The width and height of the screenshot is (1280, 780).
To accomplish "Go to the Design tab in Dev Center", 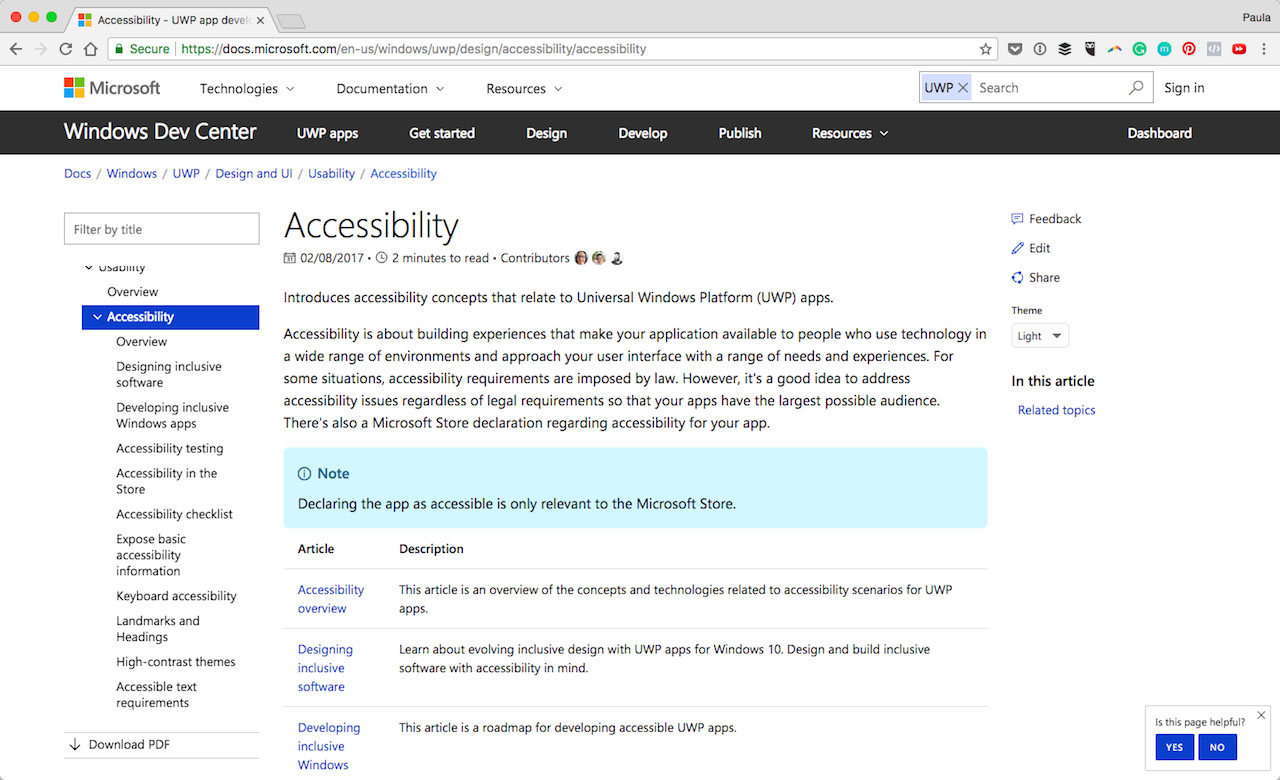I will [546, 133].
